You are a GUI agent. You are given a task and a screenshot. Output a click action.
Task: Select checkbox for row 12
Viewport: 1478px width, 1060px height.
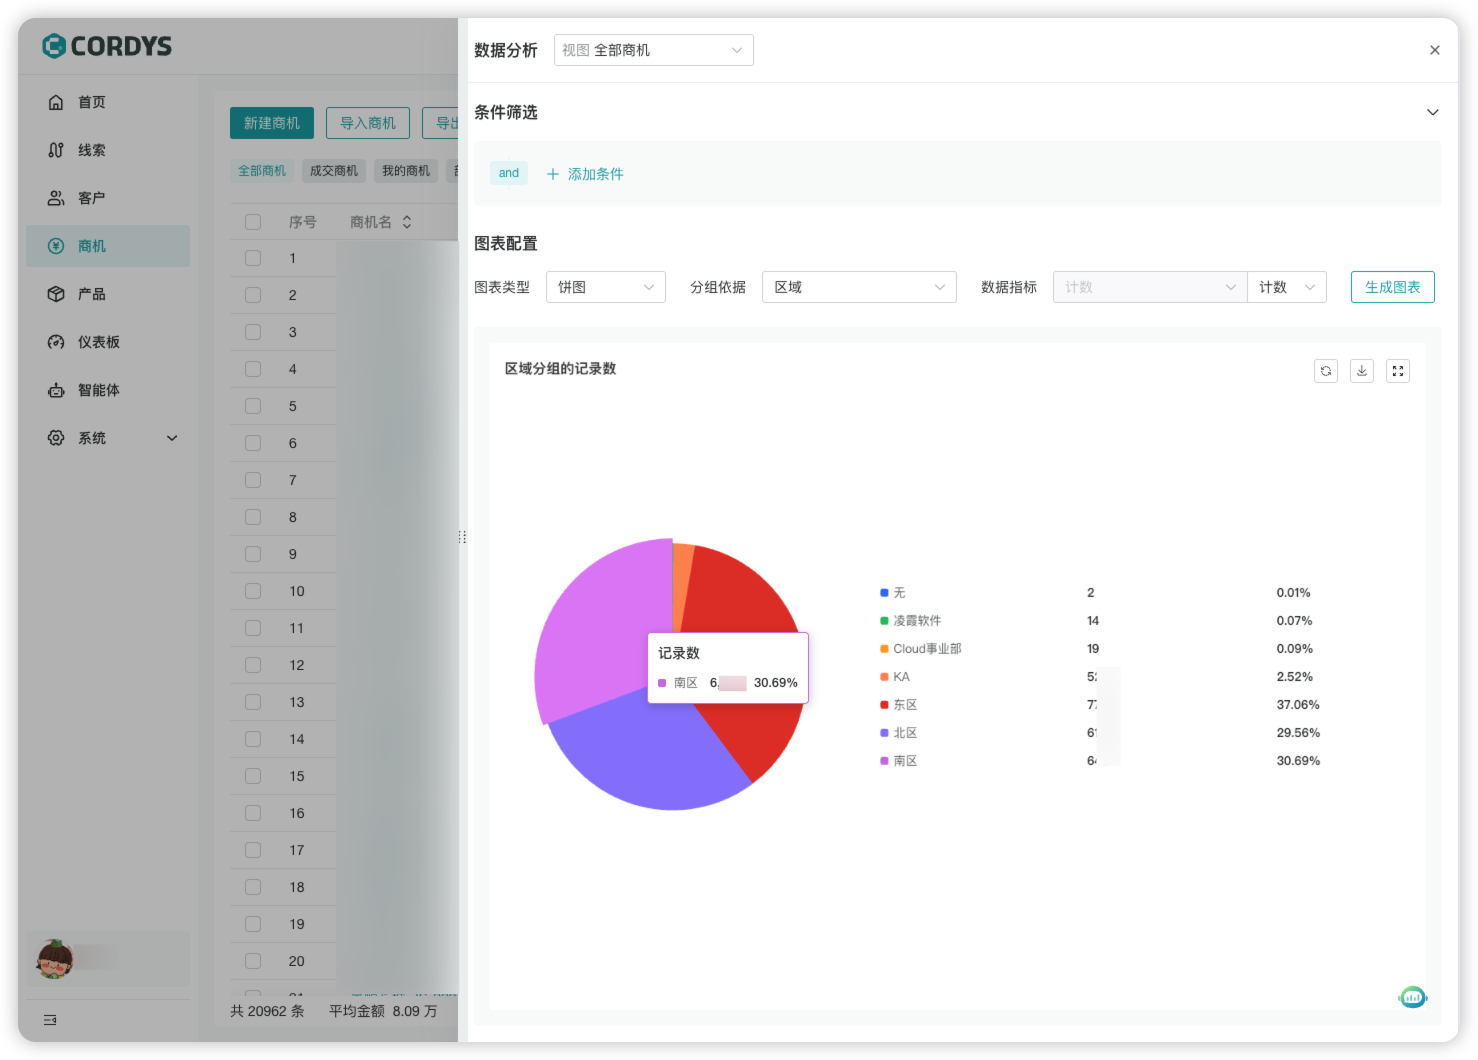coord(253,665)
